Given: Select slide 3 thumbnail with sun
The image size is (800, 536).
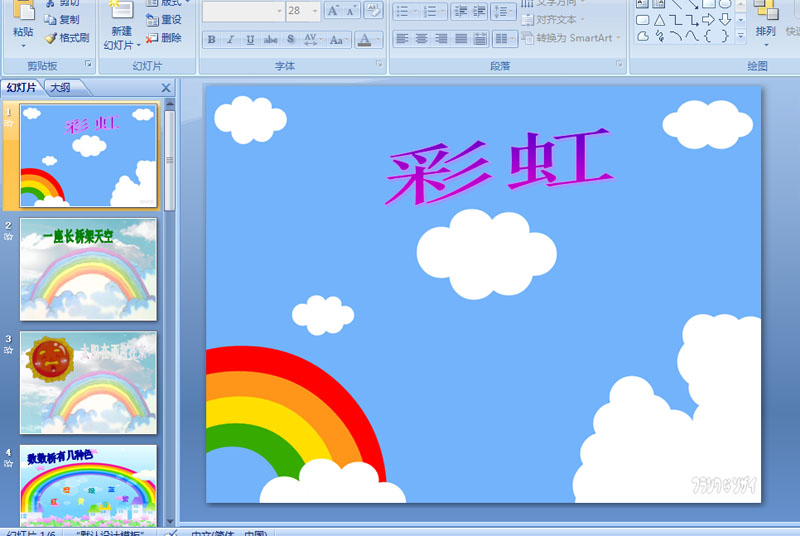Looking at the screenshot, I should click(x=88, y=382).
